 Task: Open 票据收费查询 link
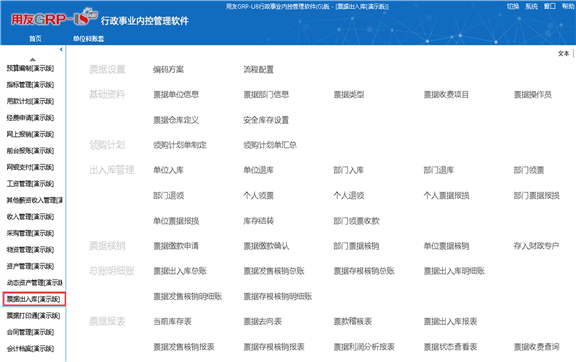tap(536, 347)
